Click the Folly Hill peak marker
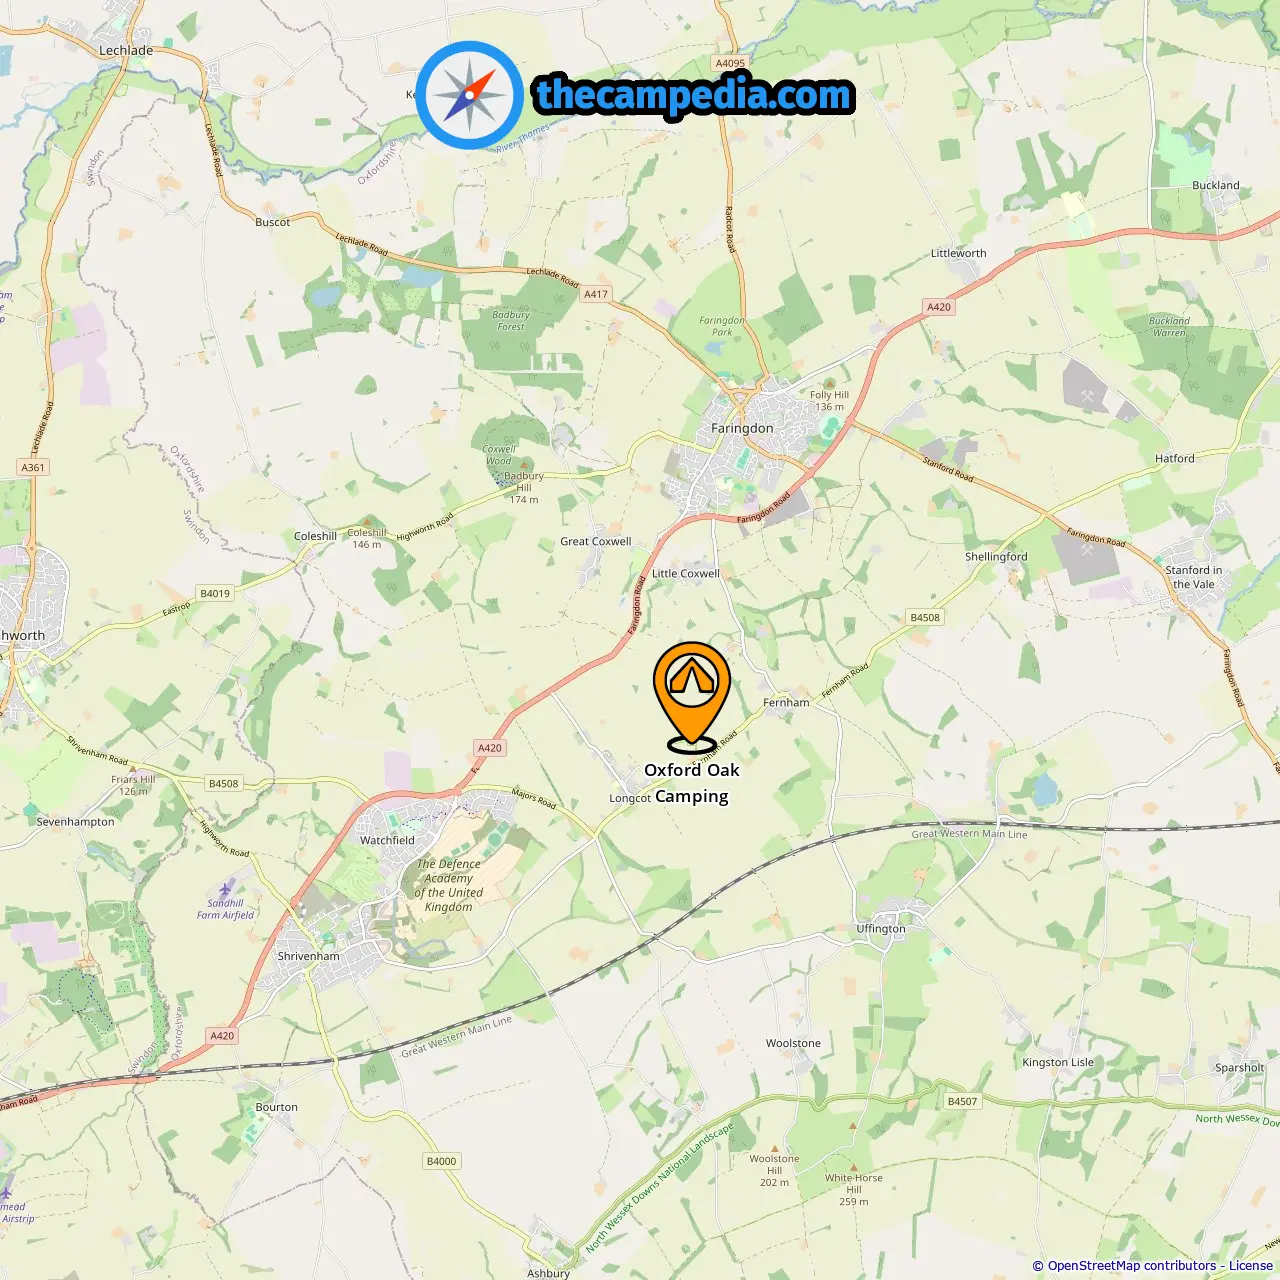This screenshot has width=1280, height=1280. [829, 383]
